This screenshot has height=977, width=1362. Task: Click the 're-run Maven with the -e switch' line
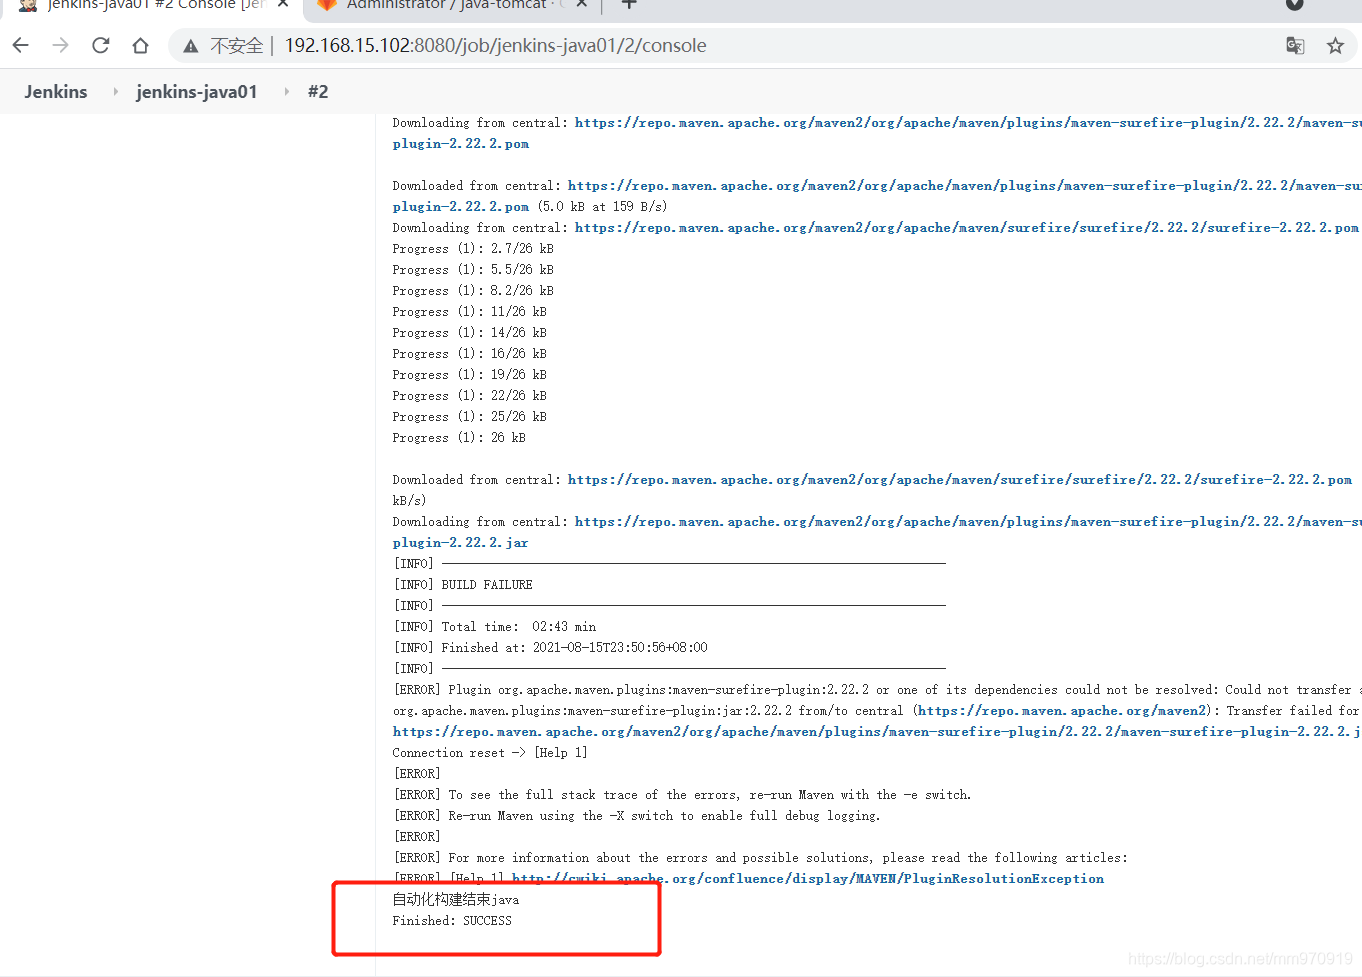coord(683,795)
